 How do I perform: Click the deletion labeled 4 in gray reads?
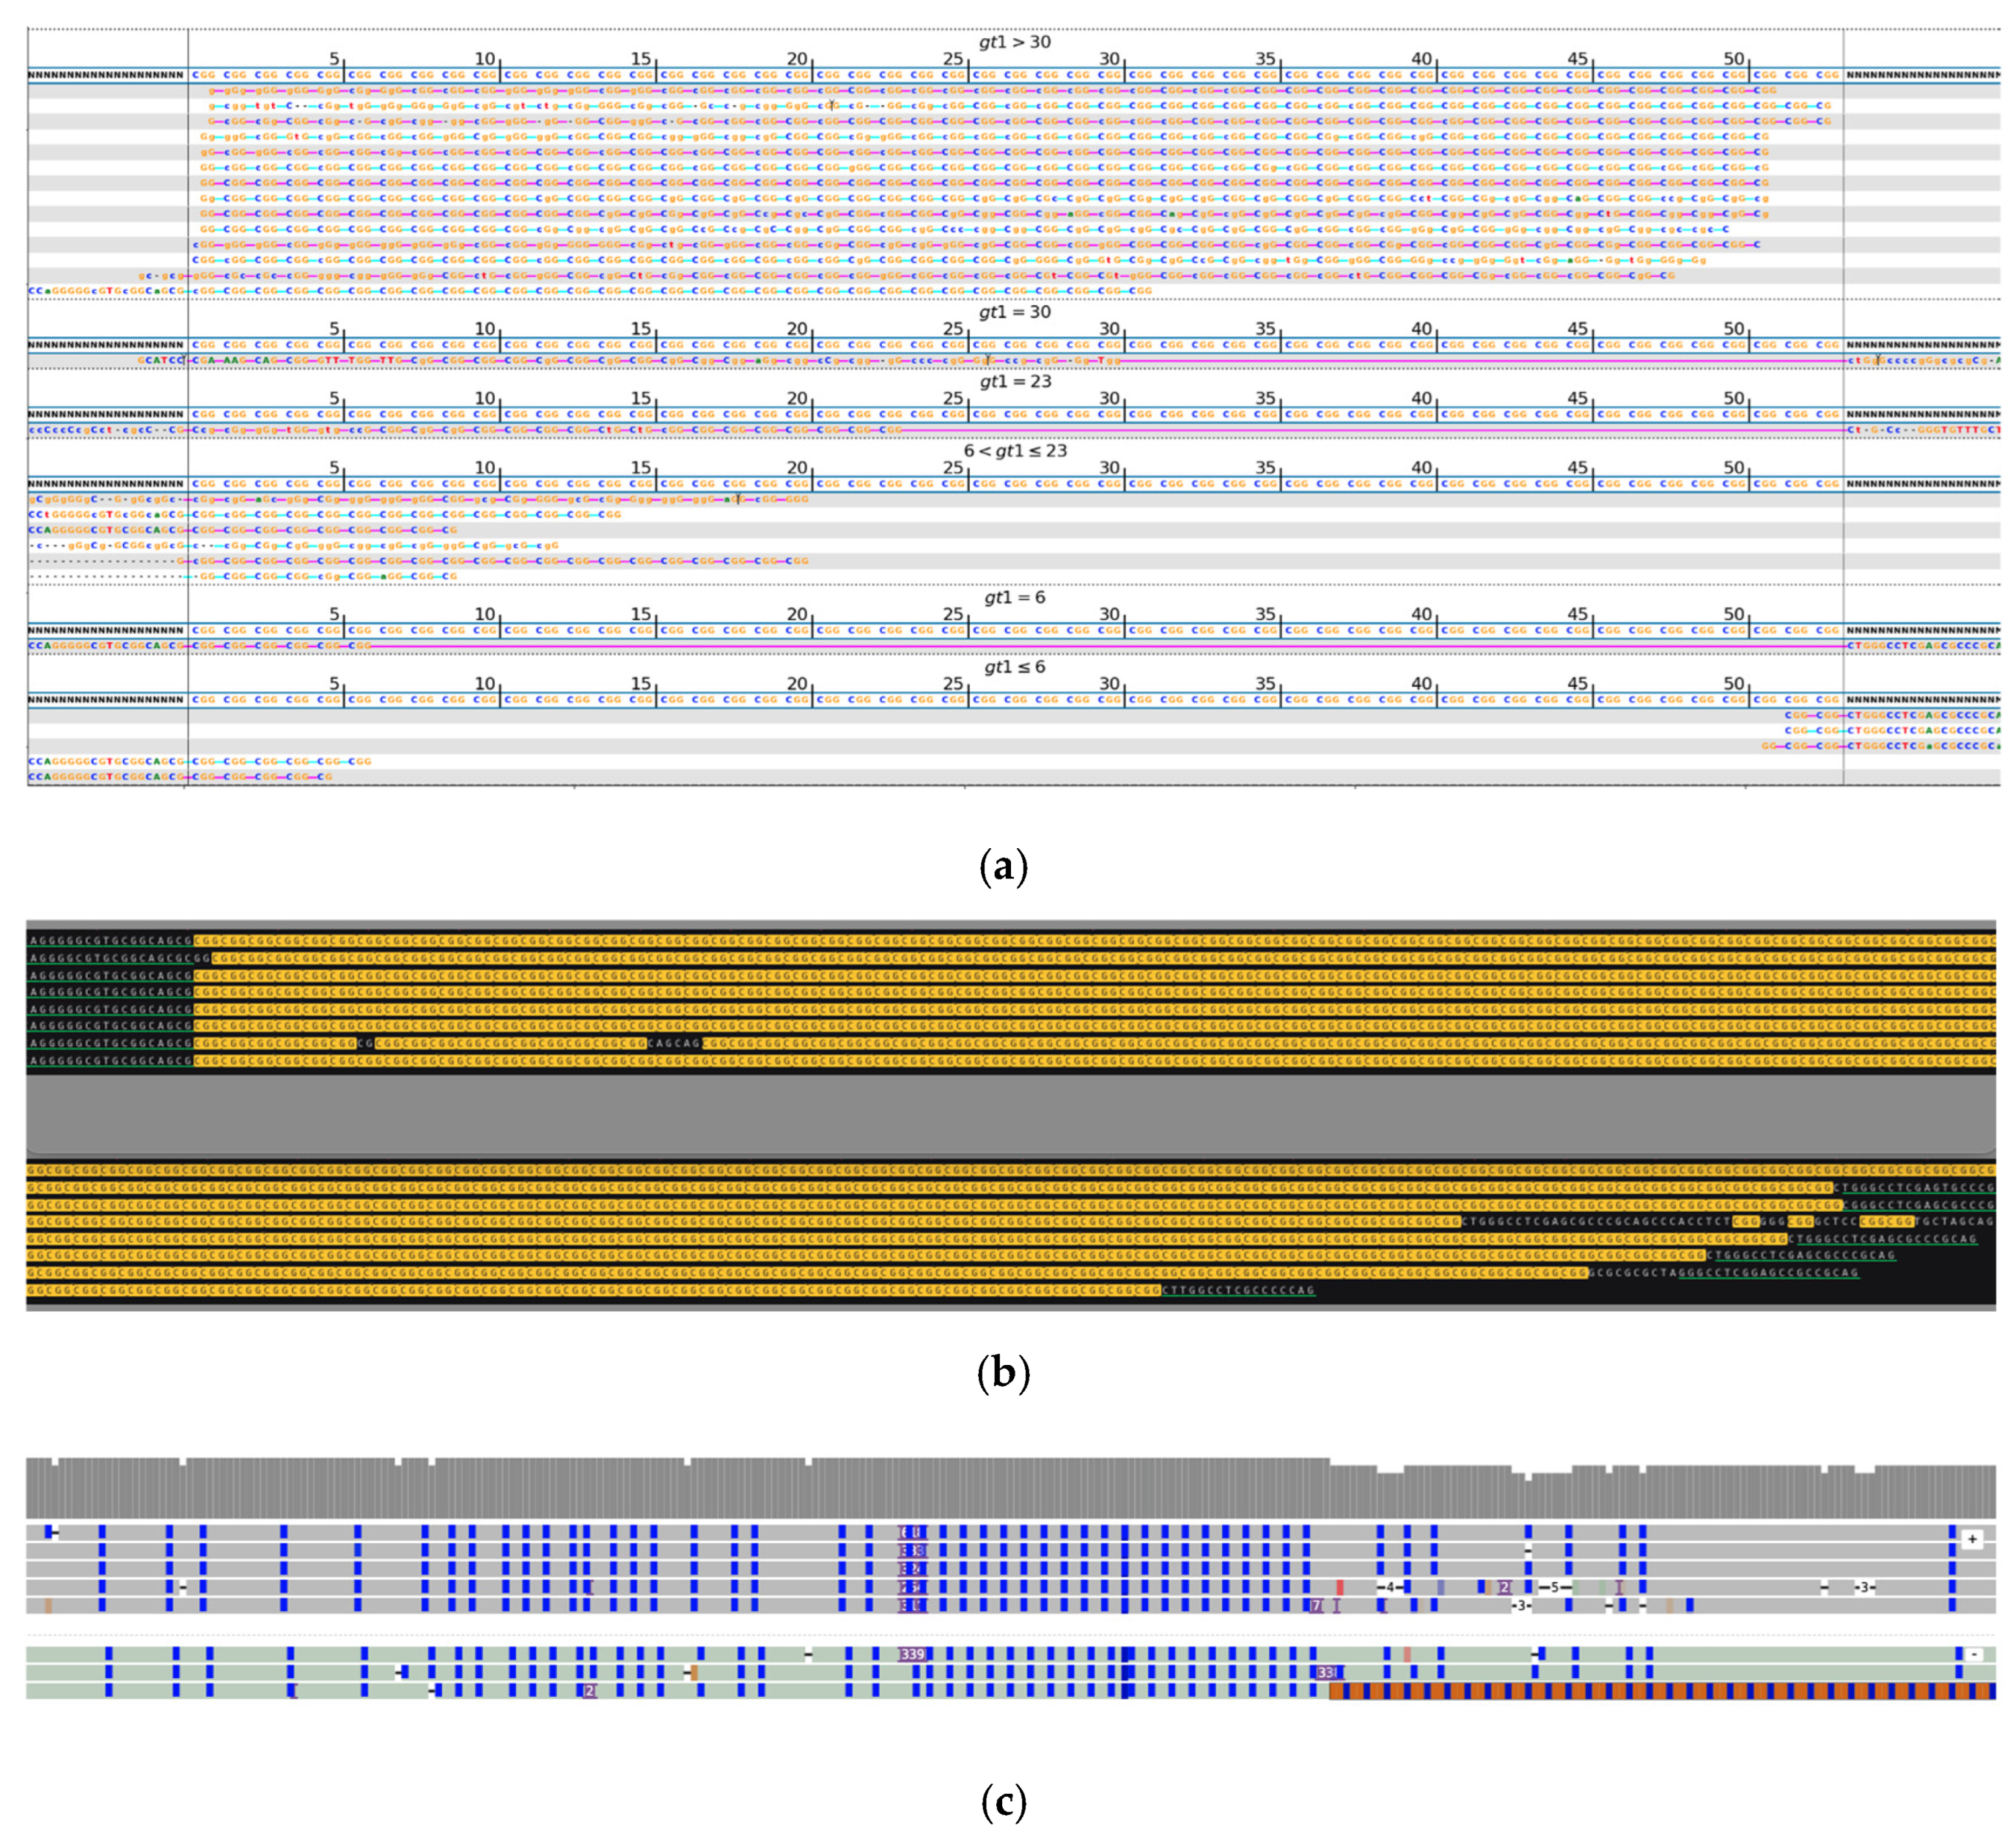coord(1390,1587)
